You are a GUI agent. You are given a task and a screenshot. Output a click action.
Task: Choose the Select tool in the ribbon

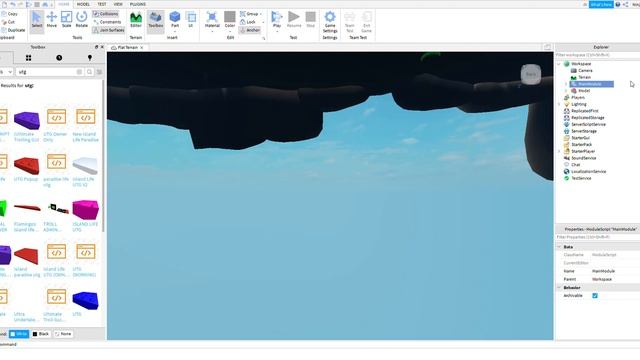(x=37, y=20)
